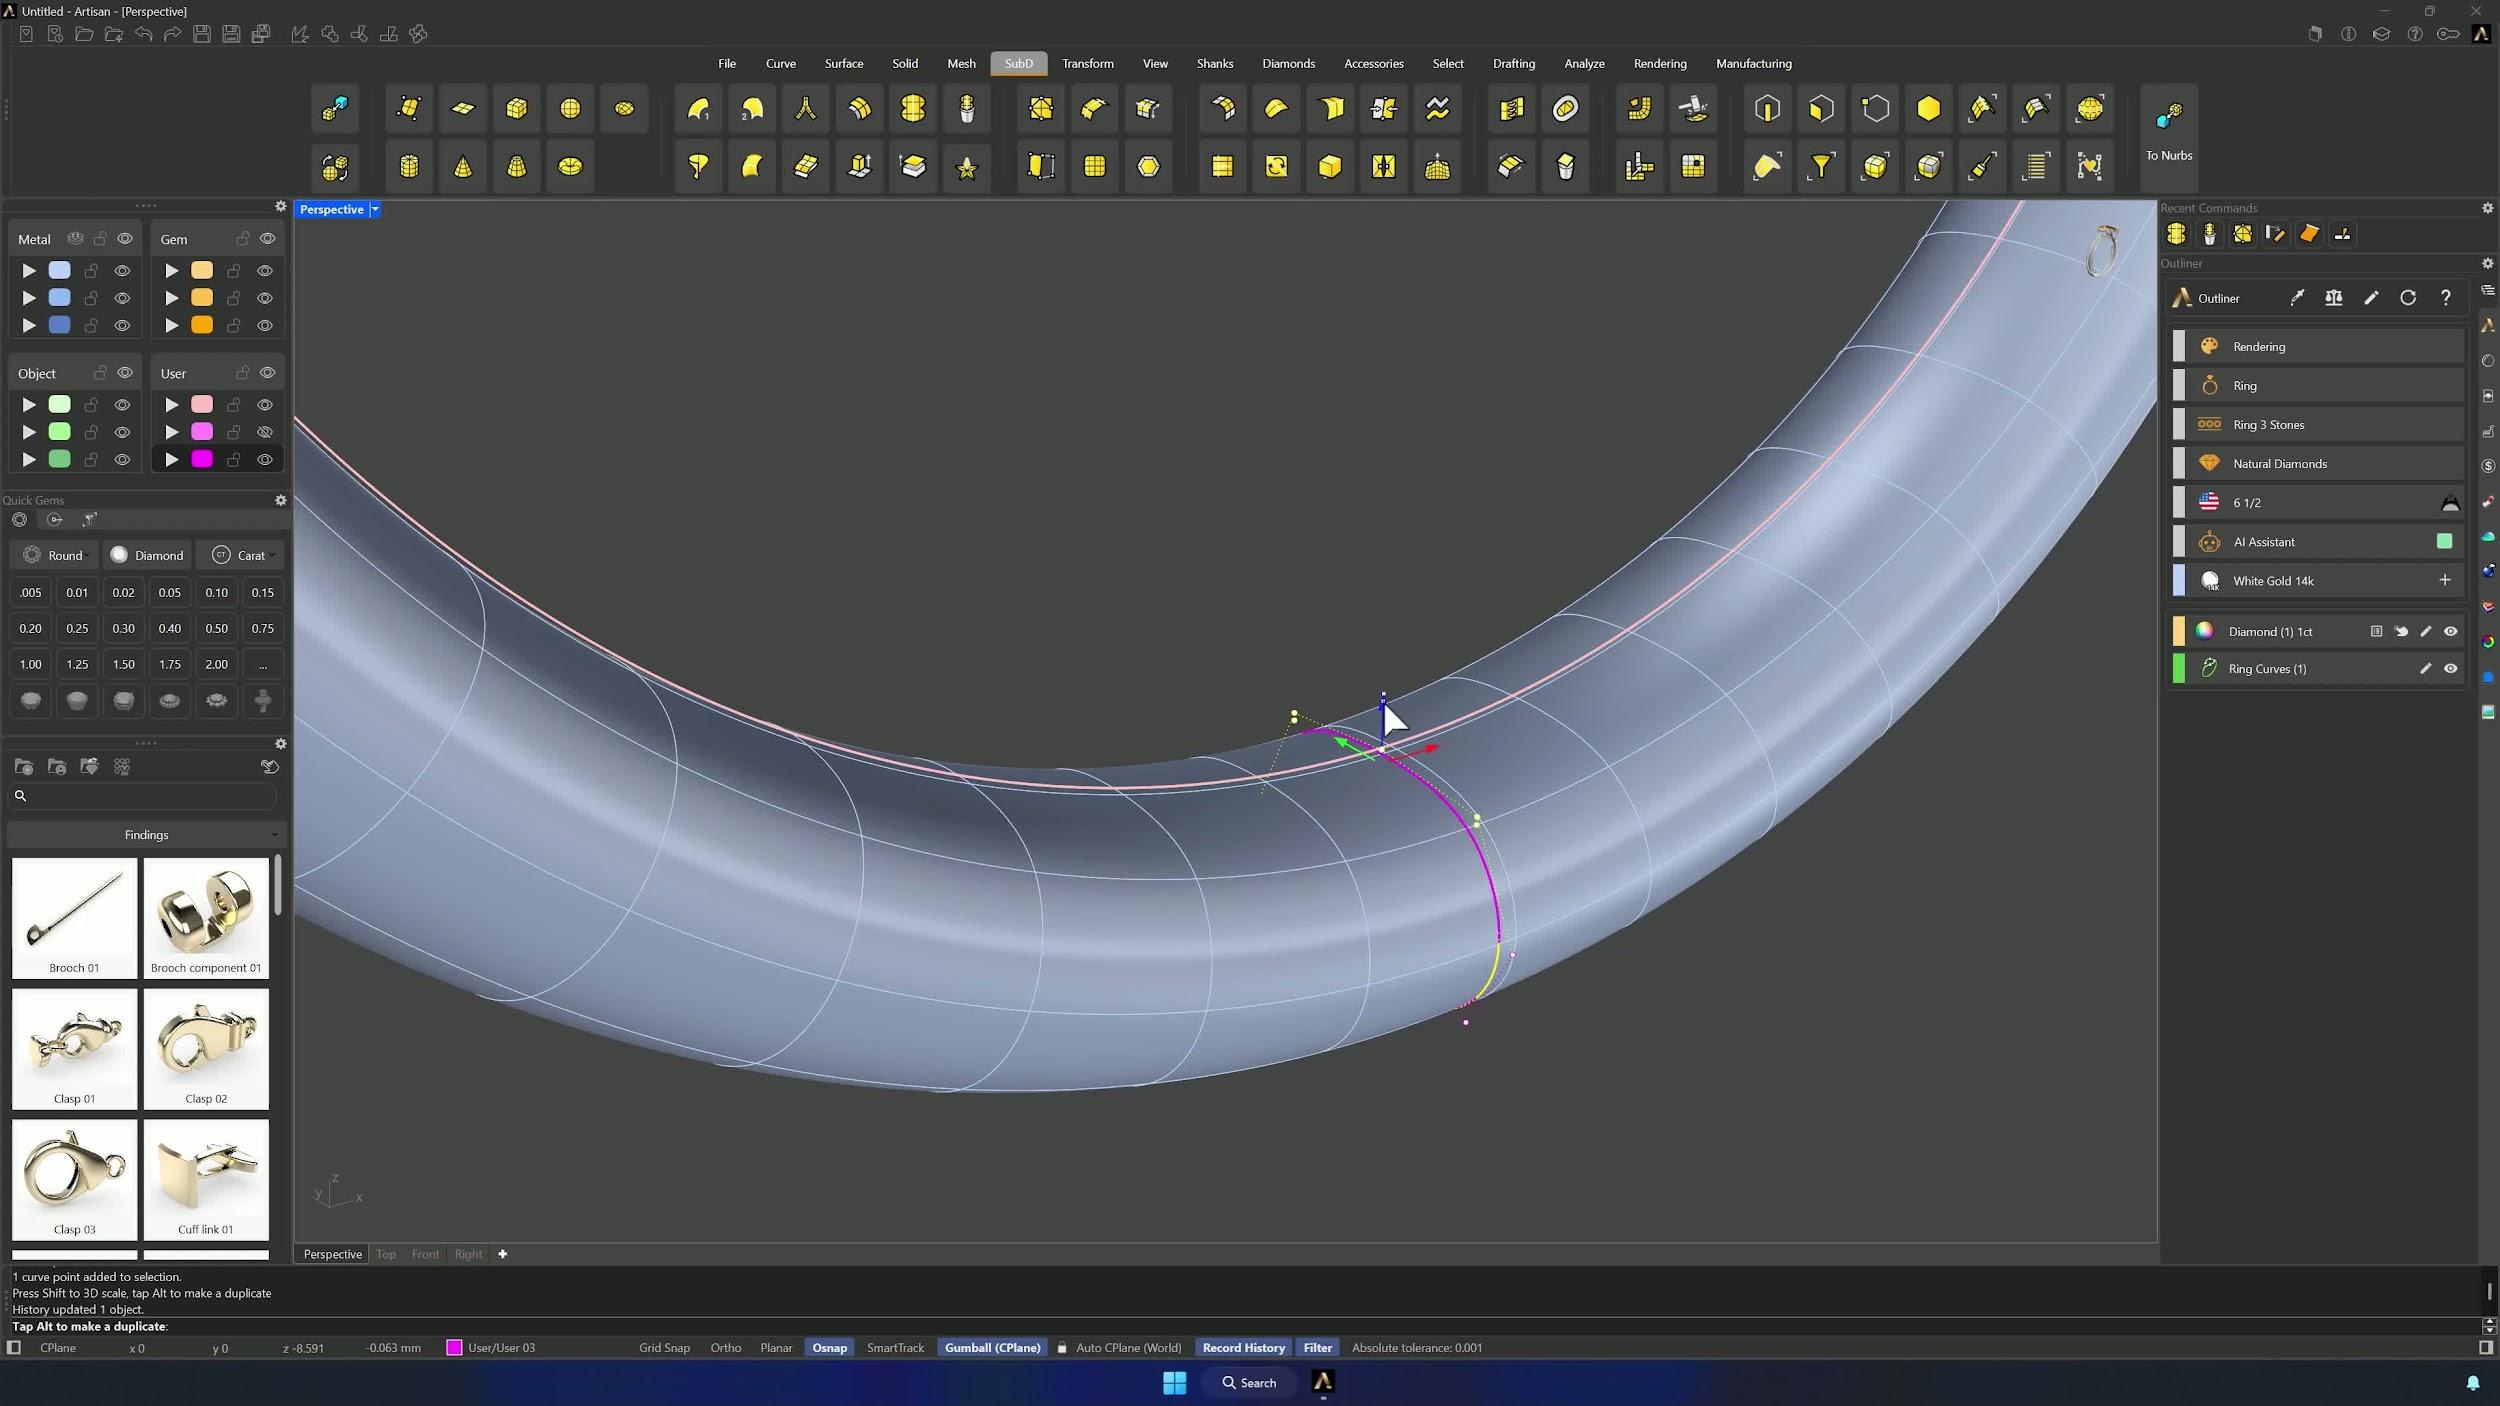Select the SubD sphere primitive tool
The image size is (2500, 1406).
(570, 108)
